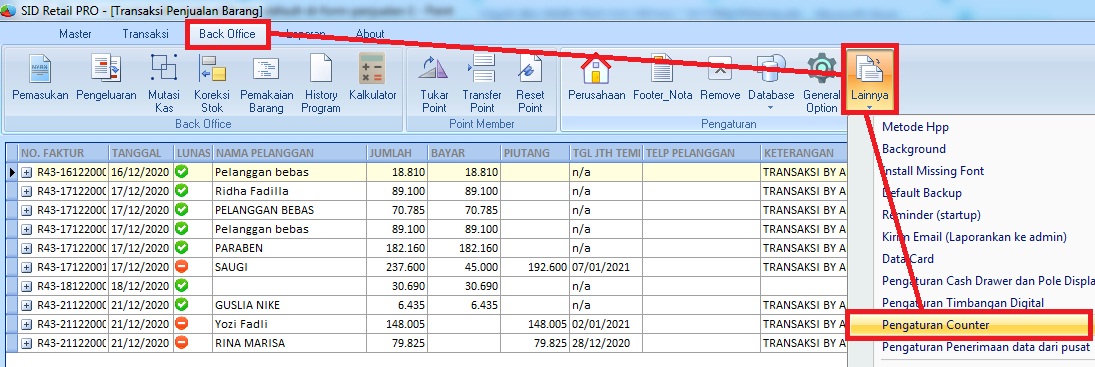The height and width of the screenshot is (367, 1095).
Task: Choose Pengaturan Cash Drawer dan Pole Display
Action: [987, 280]
